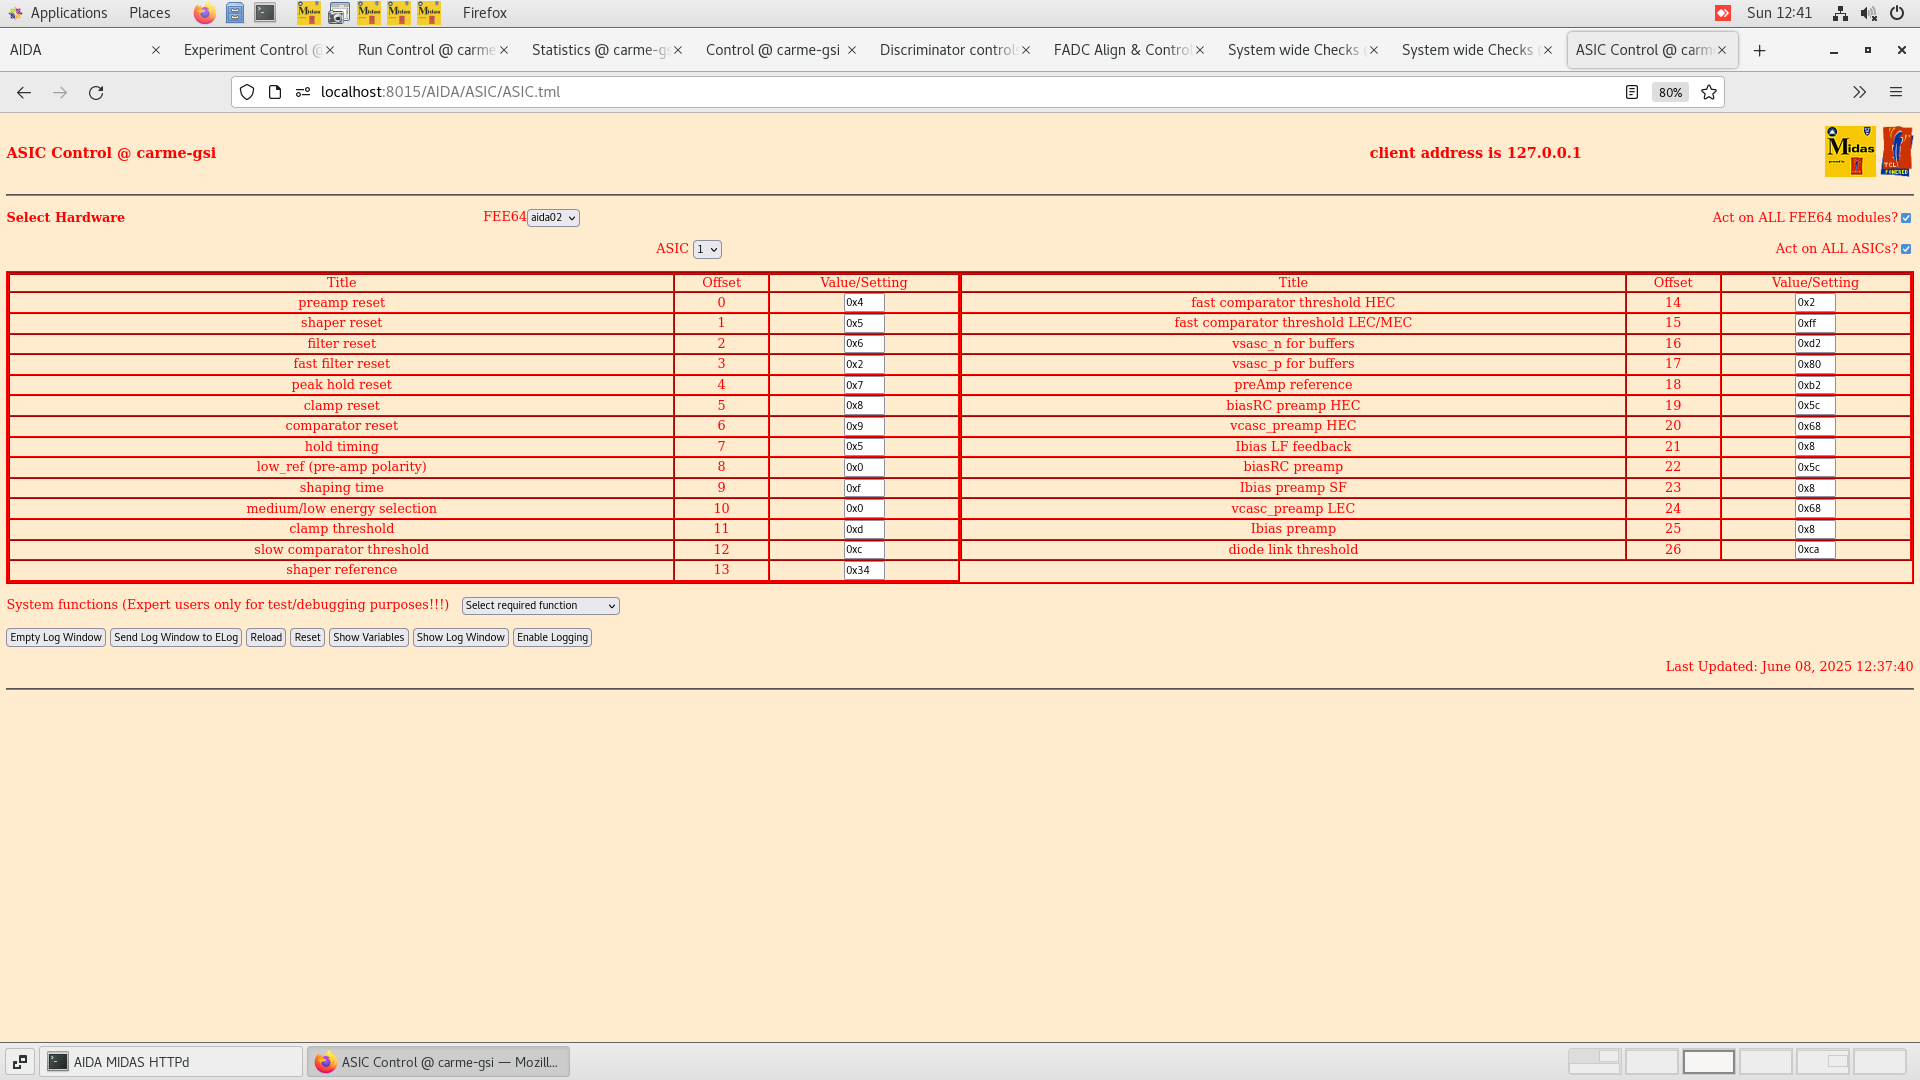Click the Enable Logging button
The height and width of the screenshot is (1080, 1920).
click(552, 637)
